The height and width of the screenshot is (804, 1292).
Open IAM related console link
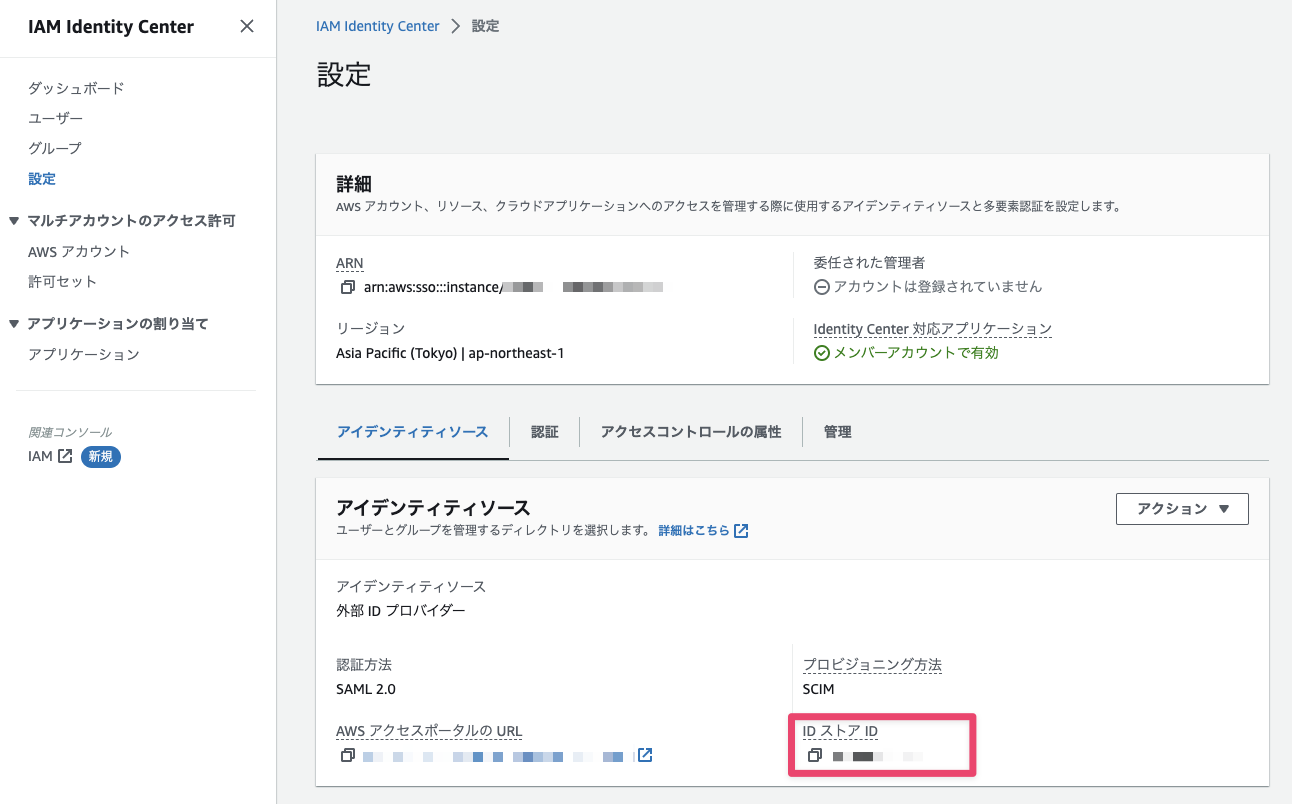click(x=40, y=457)
